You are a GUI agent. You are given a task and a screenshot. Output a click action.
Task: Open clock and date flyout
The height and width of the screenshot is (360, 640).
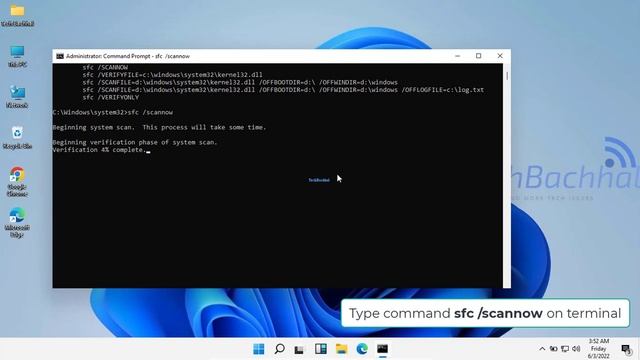click(599, 349)
